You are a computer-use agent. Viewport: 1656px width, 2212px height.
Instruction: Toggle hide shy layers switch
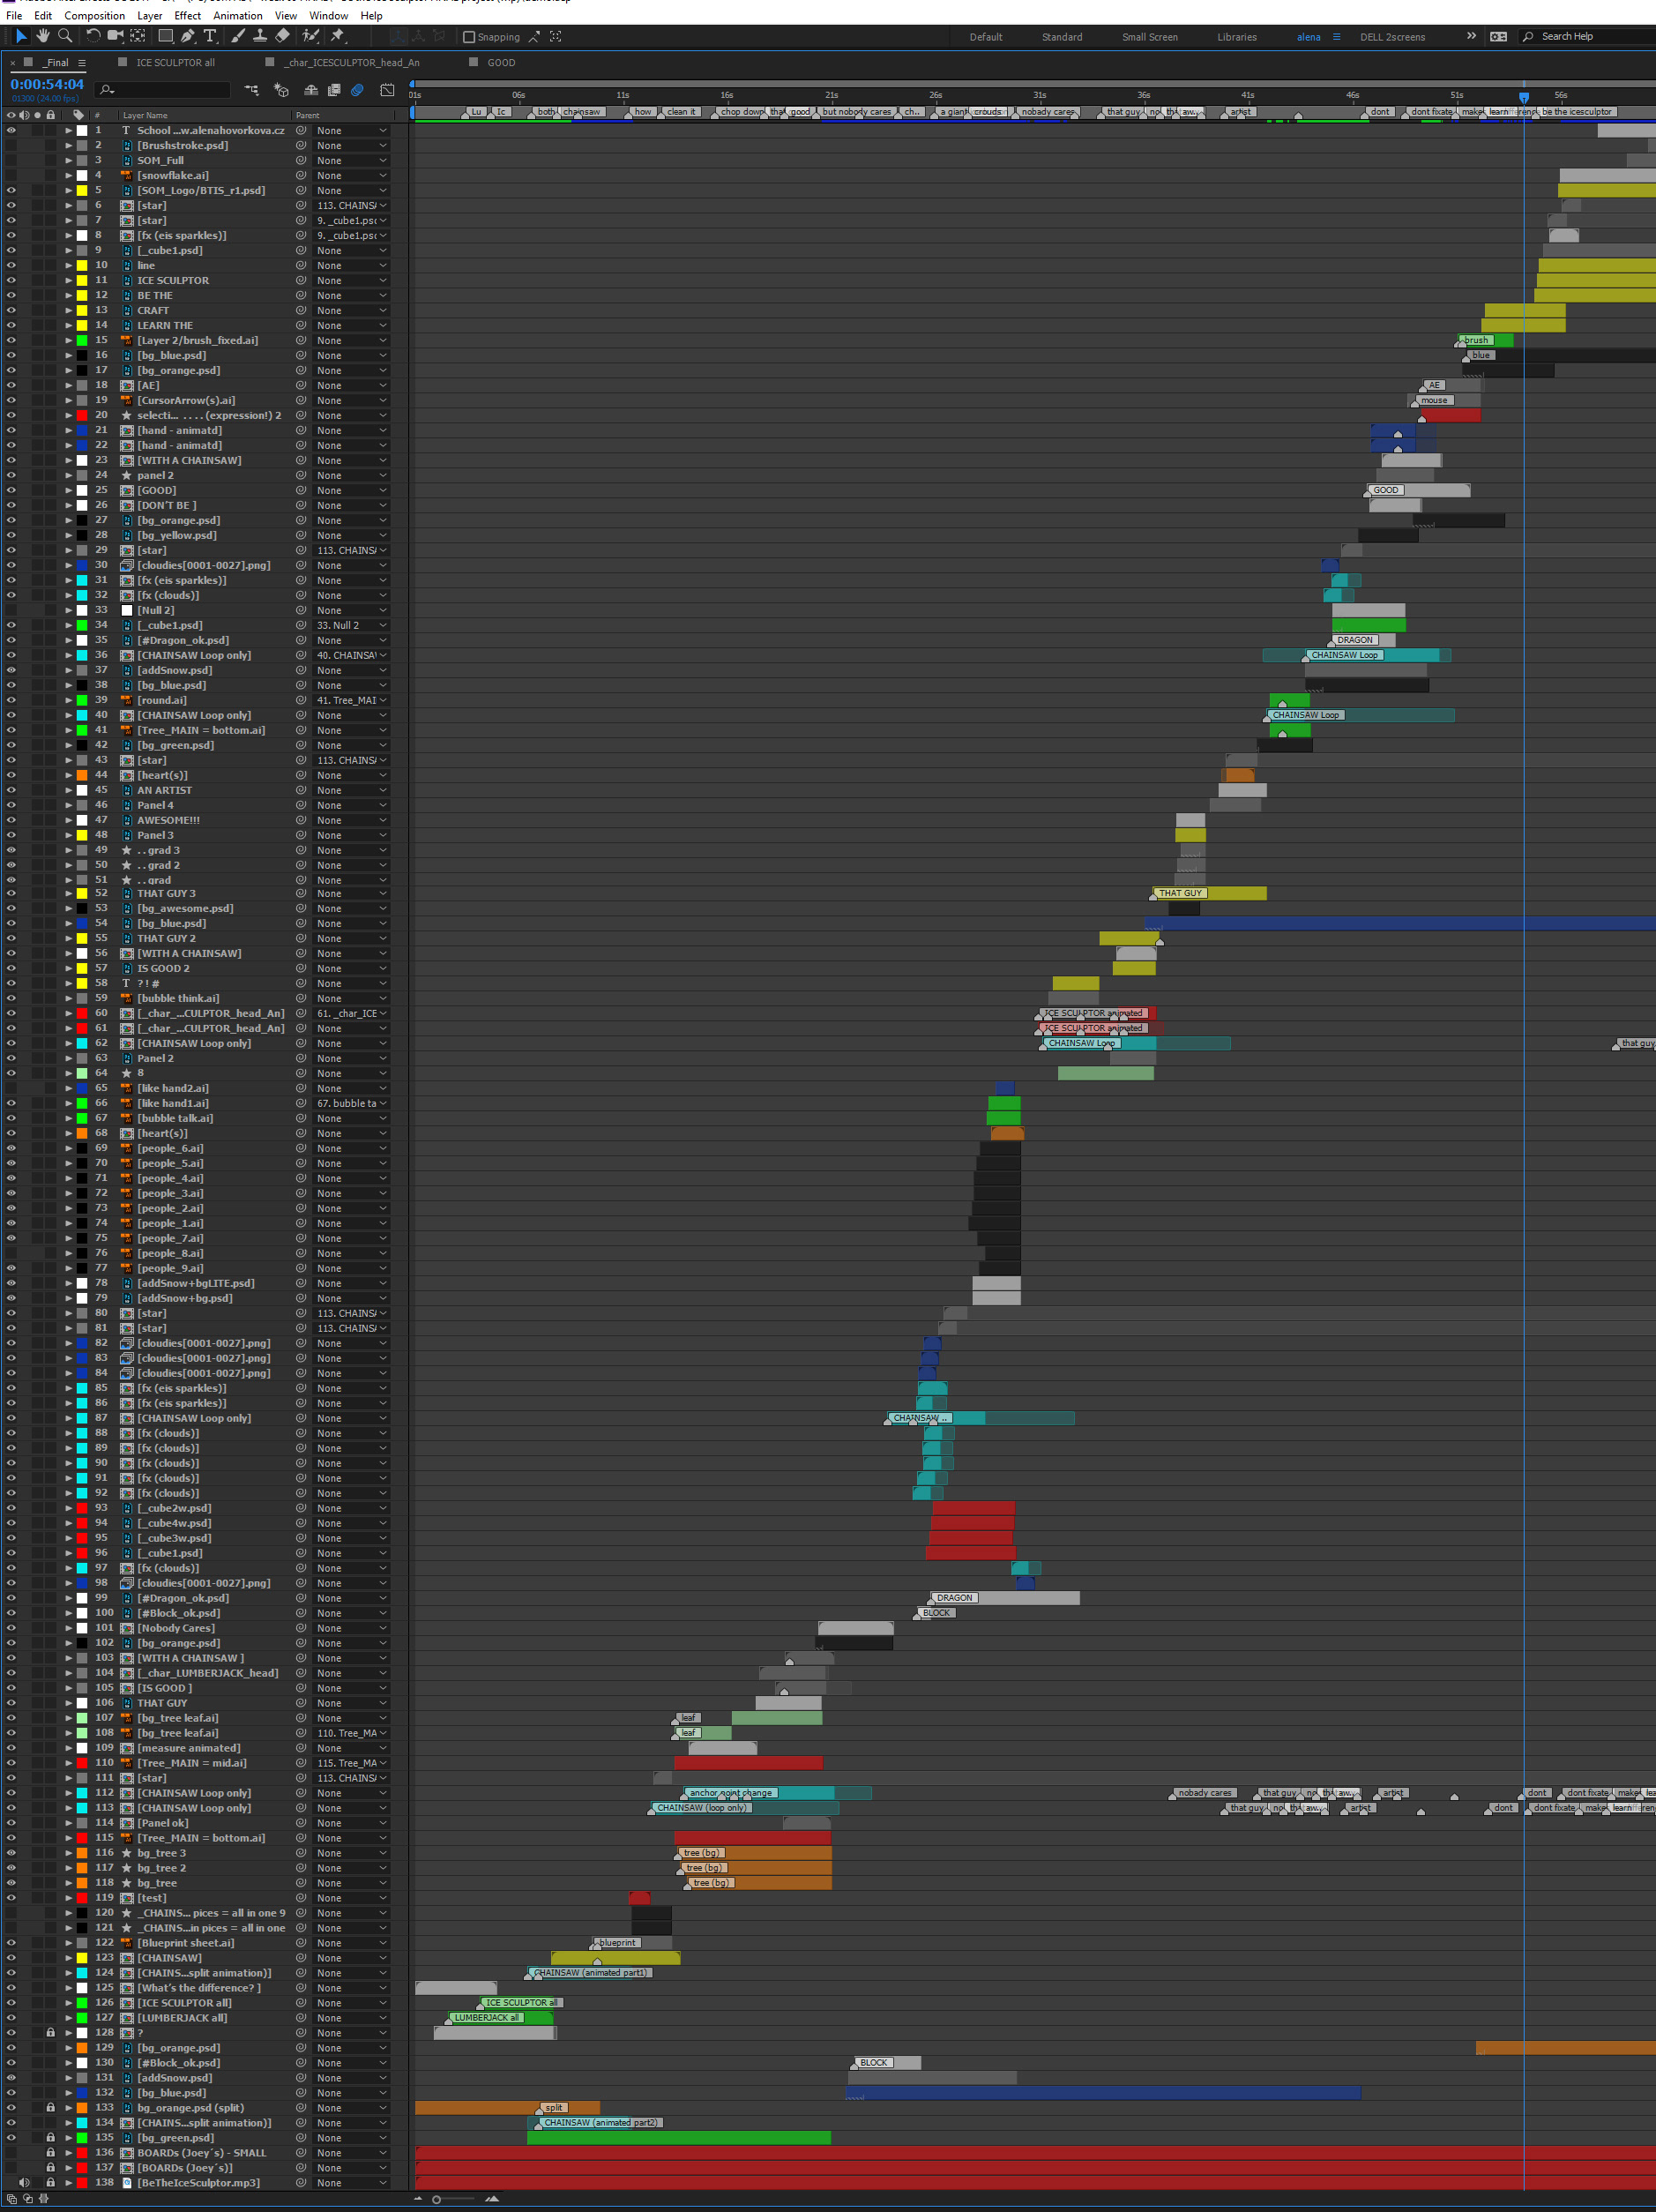(311, 90)
